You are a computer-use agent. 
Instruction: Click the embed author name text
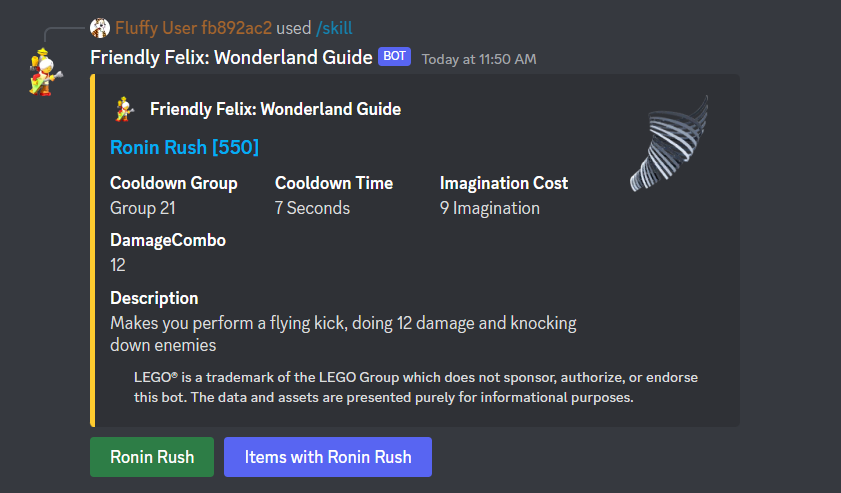point(275,109)
